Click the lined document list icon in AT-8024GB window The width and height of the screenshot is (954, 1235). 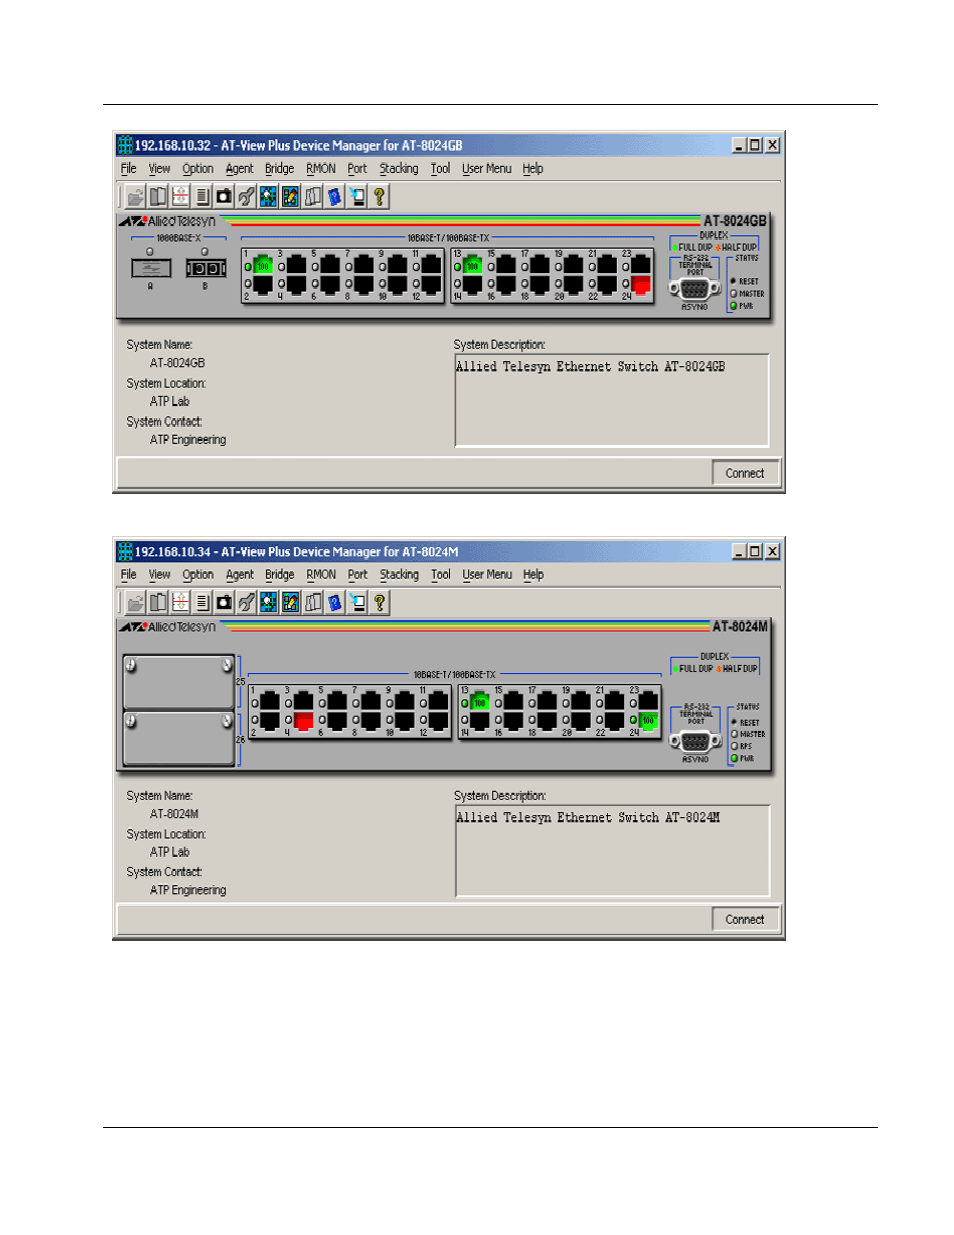[202, 197]
